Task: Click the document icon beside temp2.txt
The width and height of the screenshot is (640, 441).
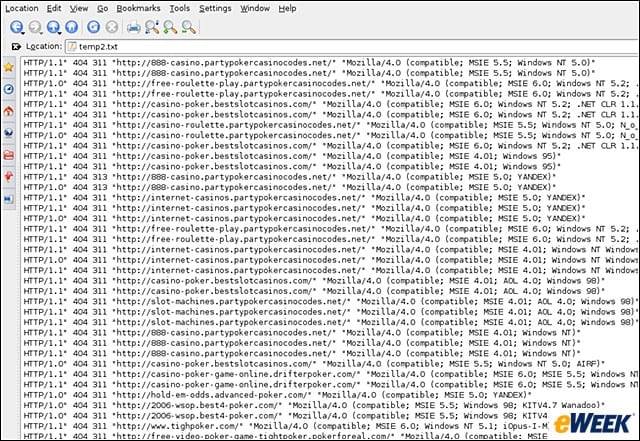Action: coord(72,47)
